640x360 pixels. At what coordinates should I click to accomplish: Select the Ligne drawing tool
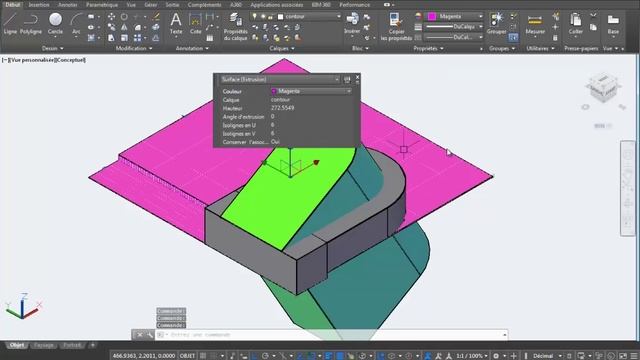pos(11,23)
